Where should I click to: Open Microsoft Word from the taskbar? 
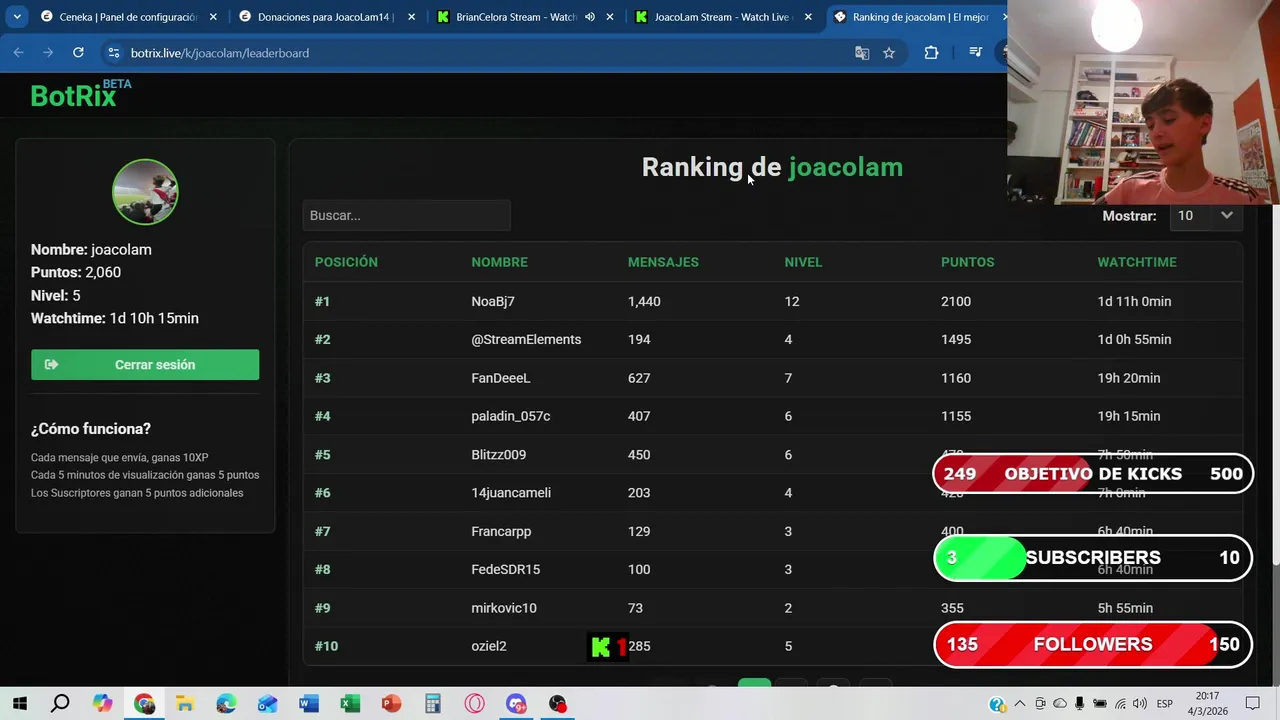click(309, 704)
